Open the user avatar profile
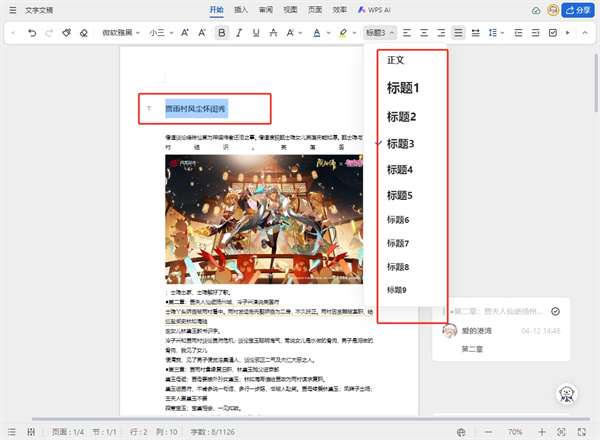This screenshot has height=440, width=600. pyautogui.click(x=553, y=10)
